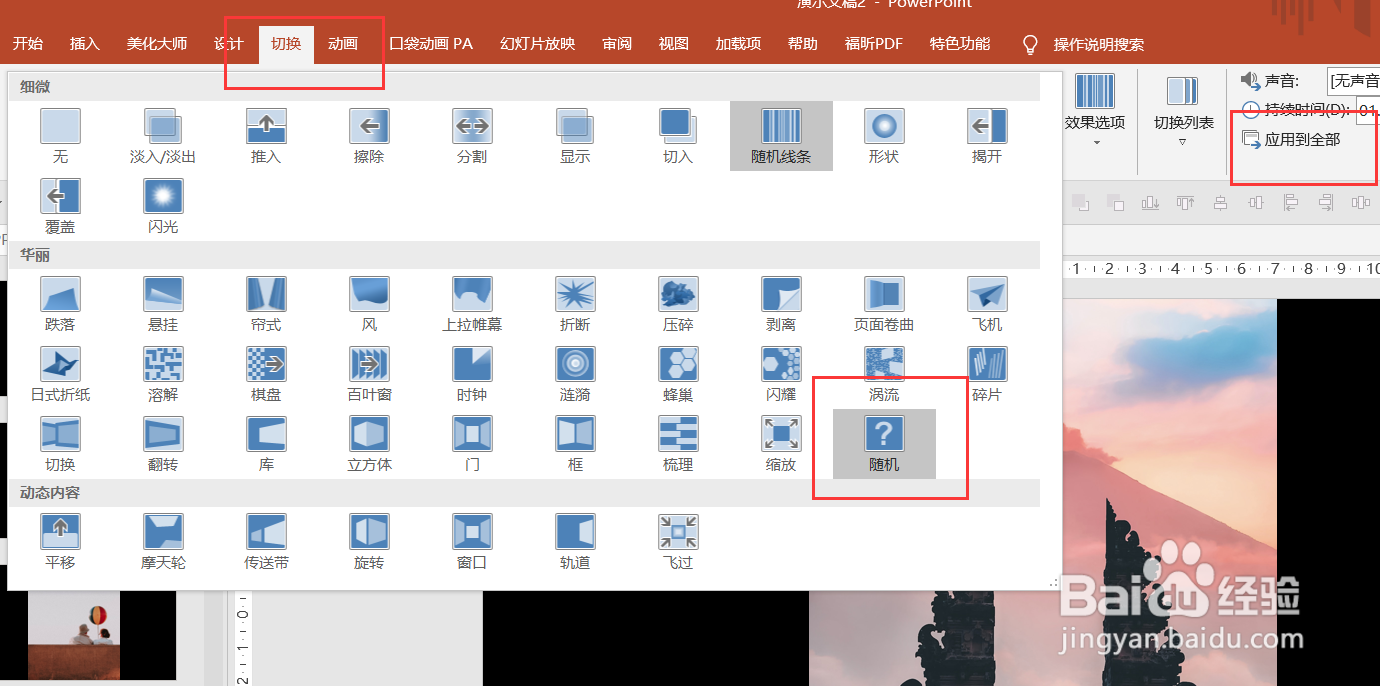
Task: Edit the 持续时间 duration field
Action: 1367,110
